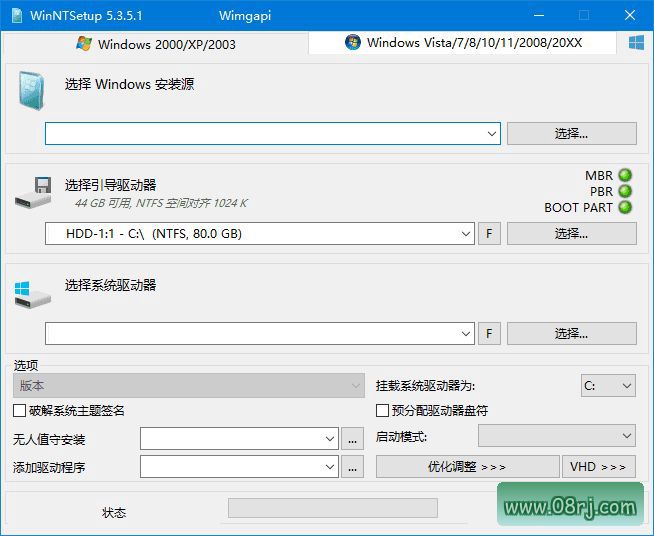Minimize the WinNTSetup window
Screen dimensions: 654x536
539,15
